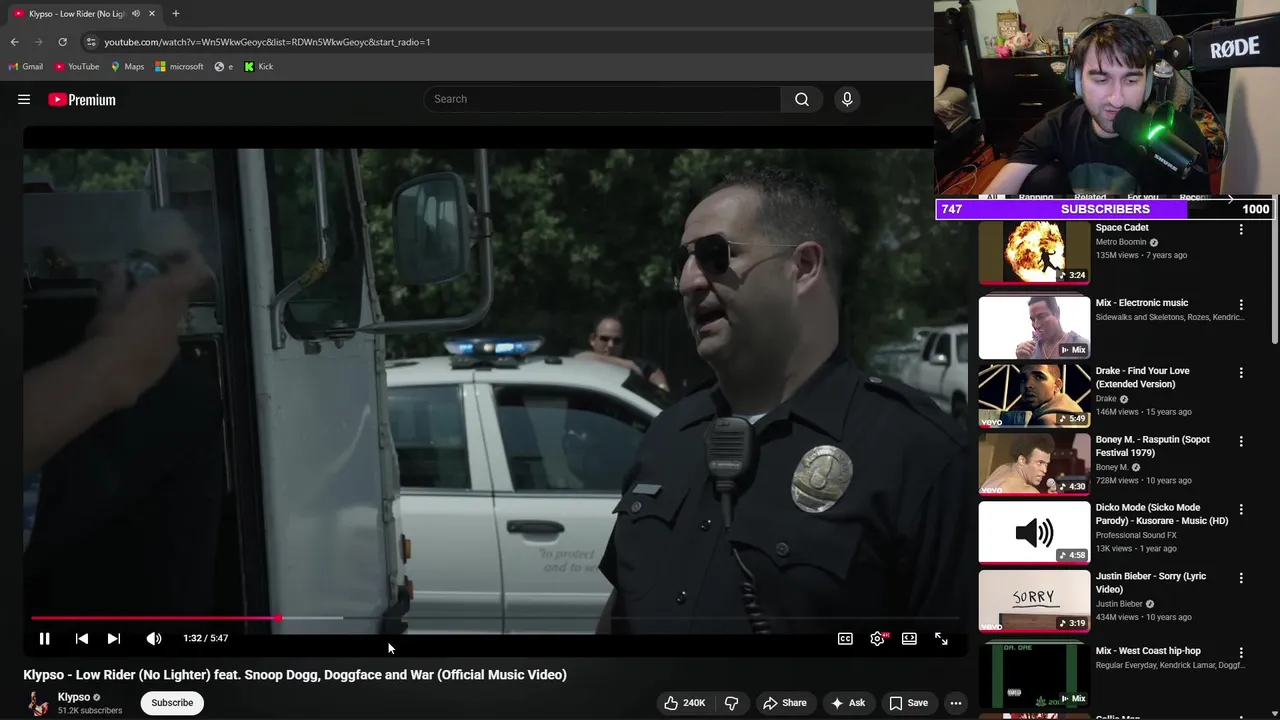Go to YouTube Premium home logo
The height and width of the screenshot is (720, 1280).
tap(82, 99)
